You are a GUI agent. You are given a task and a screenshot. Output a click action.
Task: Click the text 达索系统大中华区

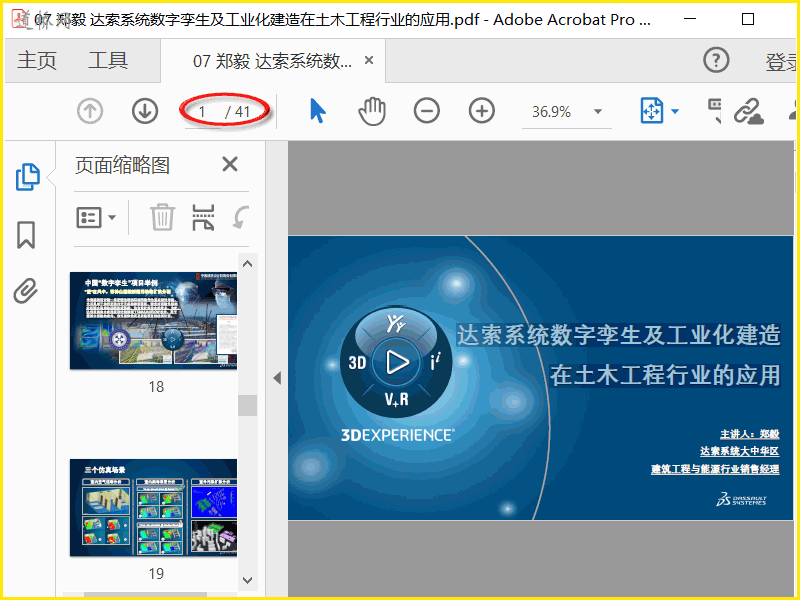click(x=739, y=452)
